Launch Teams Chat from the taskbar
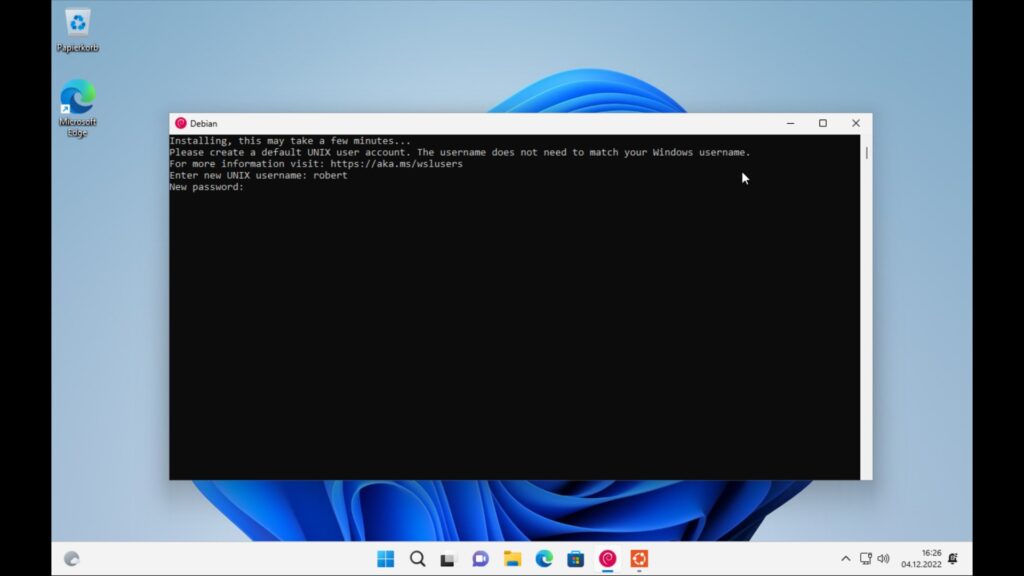 tap(480, 559)
